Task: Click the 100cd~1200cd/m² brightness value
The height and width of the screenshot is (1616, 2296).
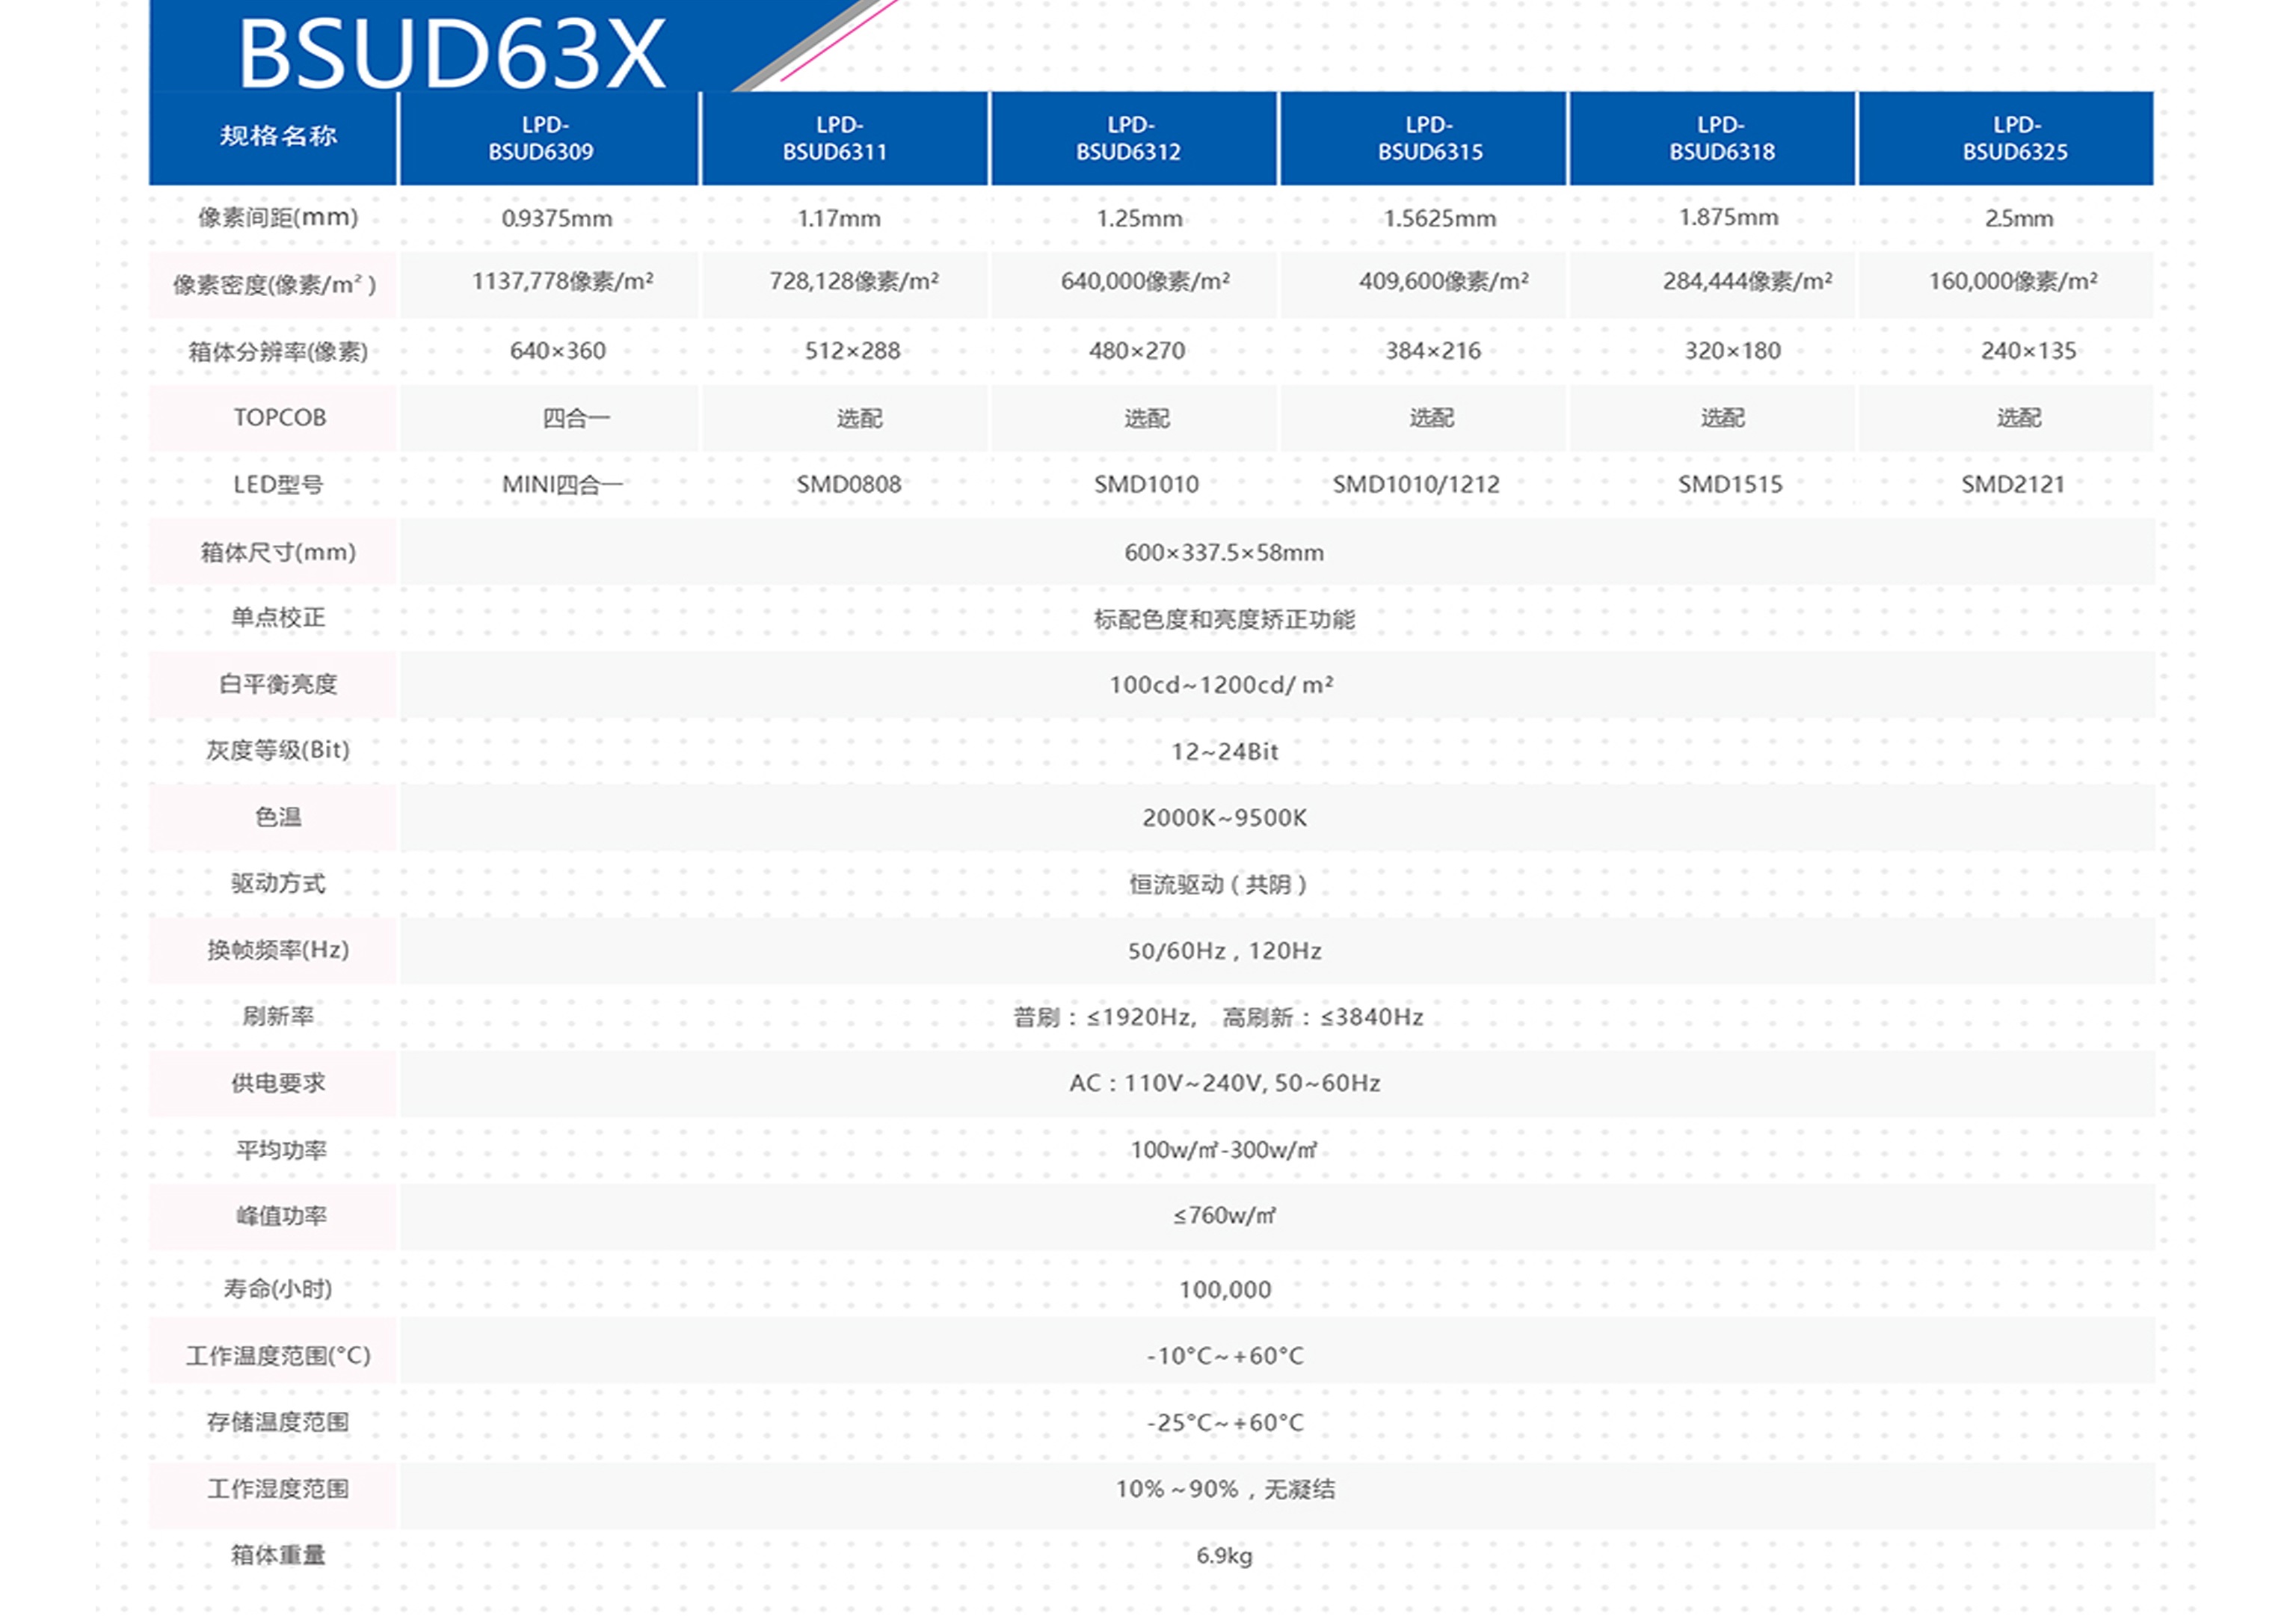Action: click(1221, 685)
